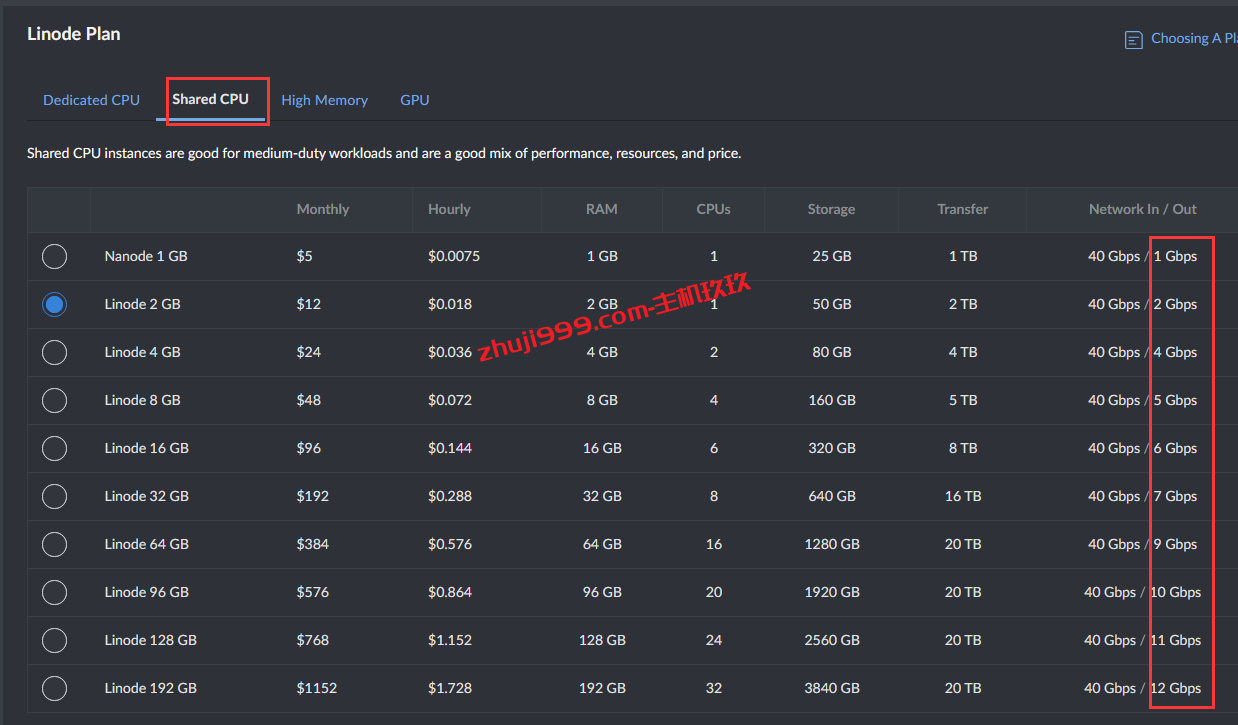
Task: Click the 3840 GB storage value
Action: pos(832,688)
